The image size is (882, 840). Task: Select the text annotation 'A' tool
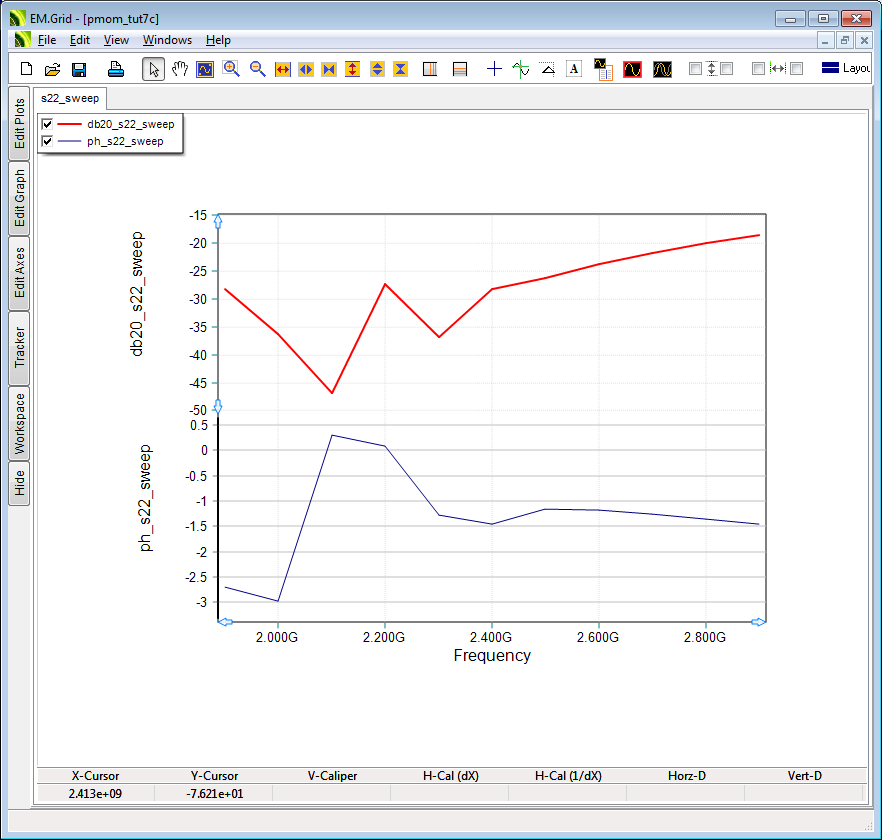click(574, 69)
